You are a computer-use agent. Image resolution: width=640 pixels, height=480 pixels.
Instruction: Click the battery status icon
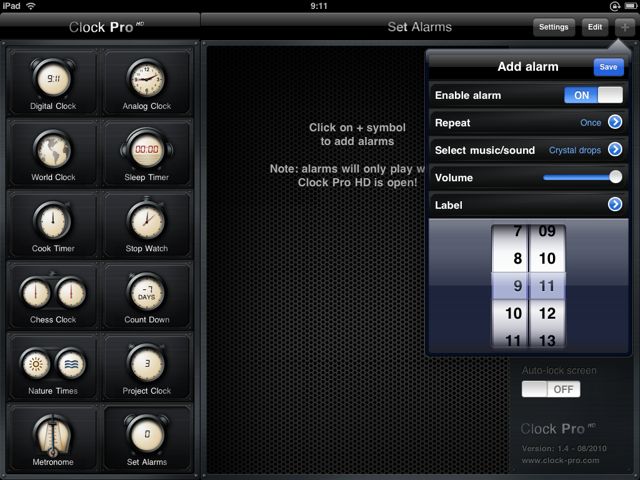pos(629,6)
